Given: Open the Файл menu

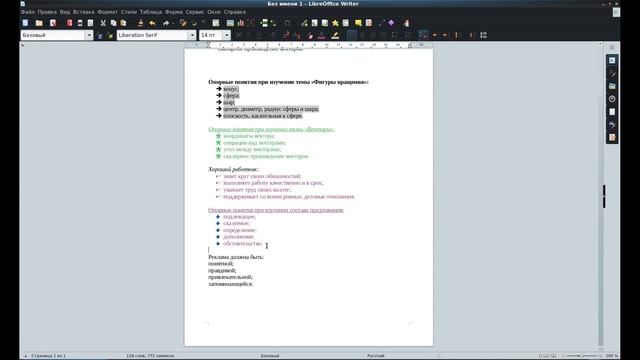Looking at the screenshot, I should pyautogui.click(x=28, y=12).
